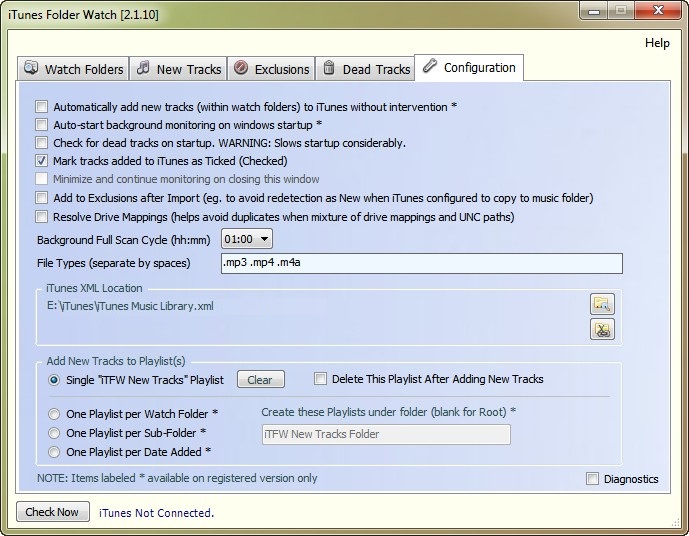Screen dimensions: 689x536
Task: Open the Exclusions tab
Action: tap(271, 69)
